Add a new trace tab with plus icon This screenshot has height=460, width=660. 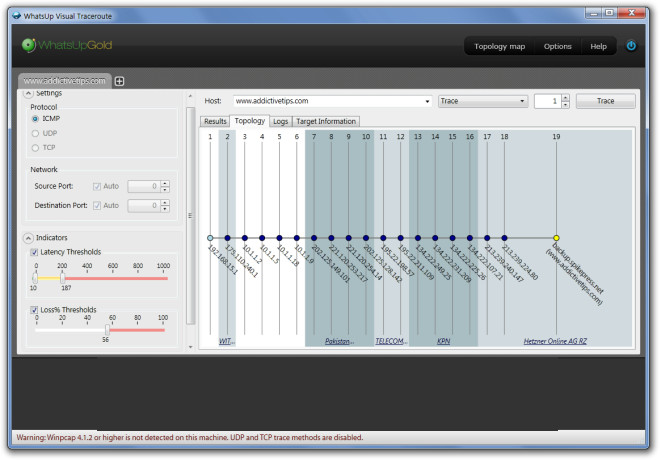tap(120, 81)
